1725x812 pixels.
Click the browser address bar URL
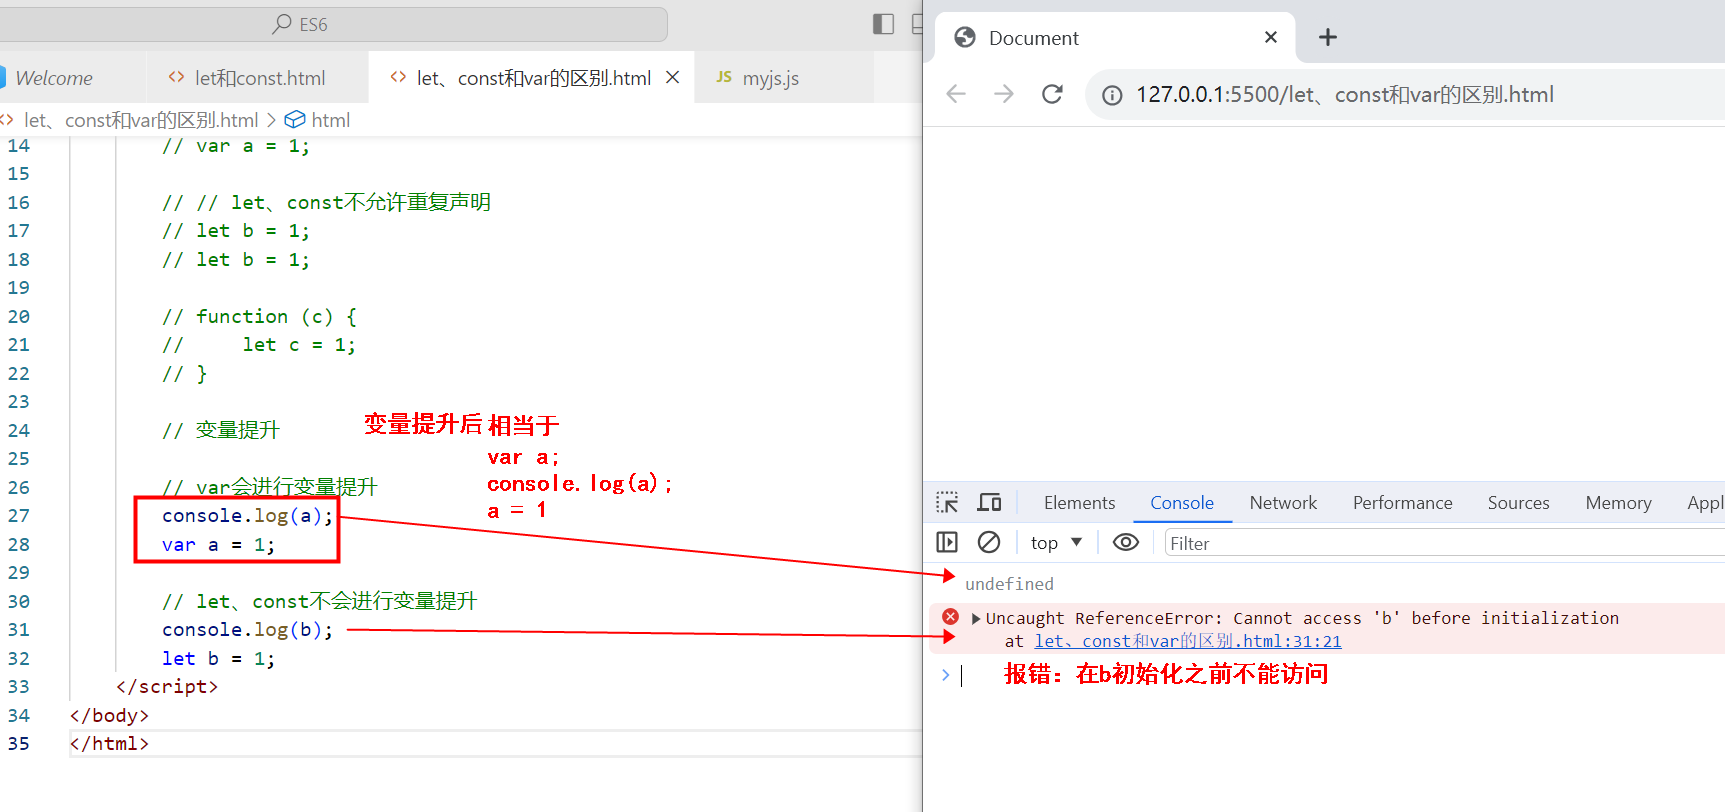1344,95
